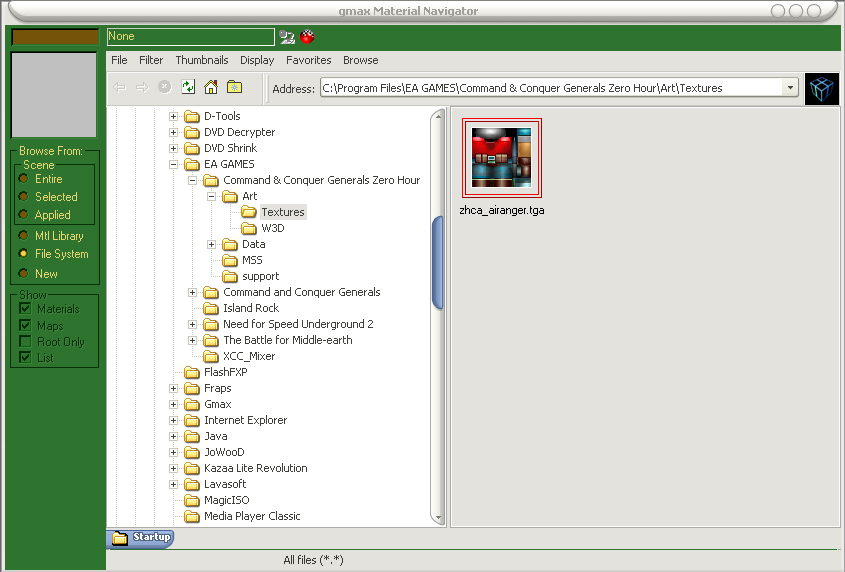Screen dimensions: 845x572
Task: Toggle the List checkbox
Action: pos(25,357)
